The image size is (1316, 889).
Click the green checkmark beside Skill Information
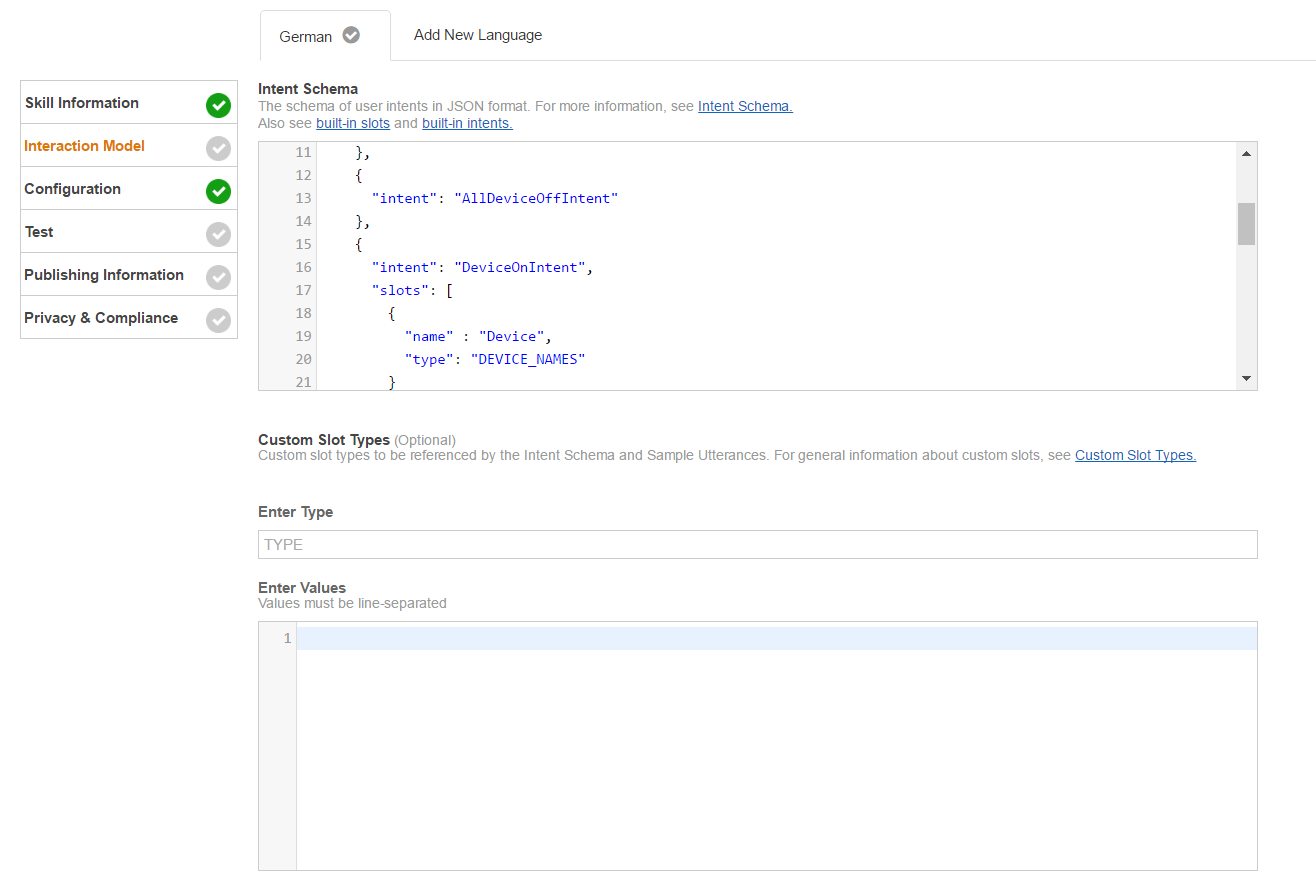click(218, 105)
